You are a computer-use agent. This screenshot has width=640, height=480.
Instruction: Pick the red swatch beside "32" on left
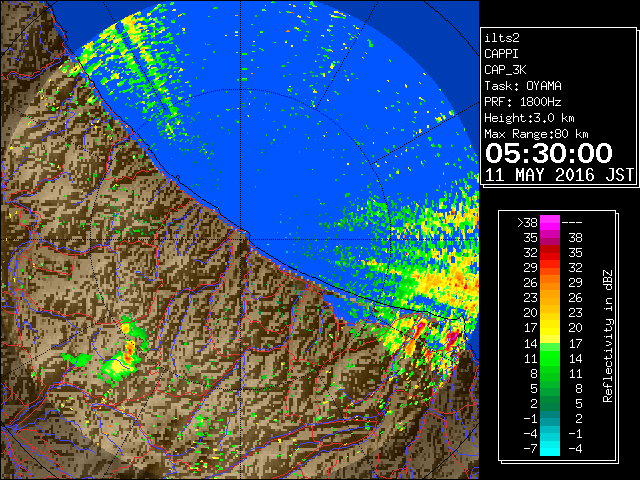pos(550,253)
